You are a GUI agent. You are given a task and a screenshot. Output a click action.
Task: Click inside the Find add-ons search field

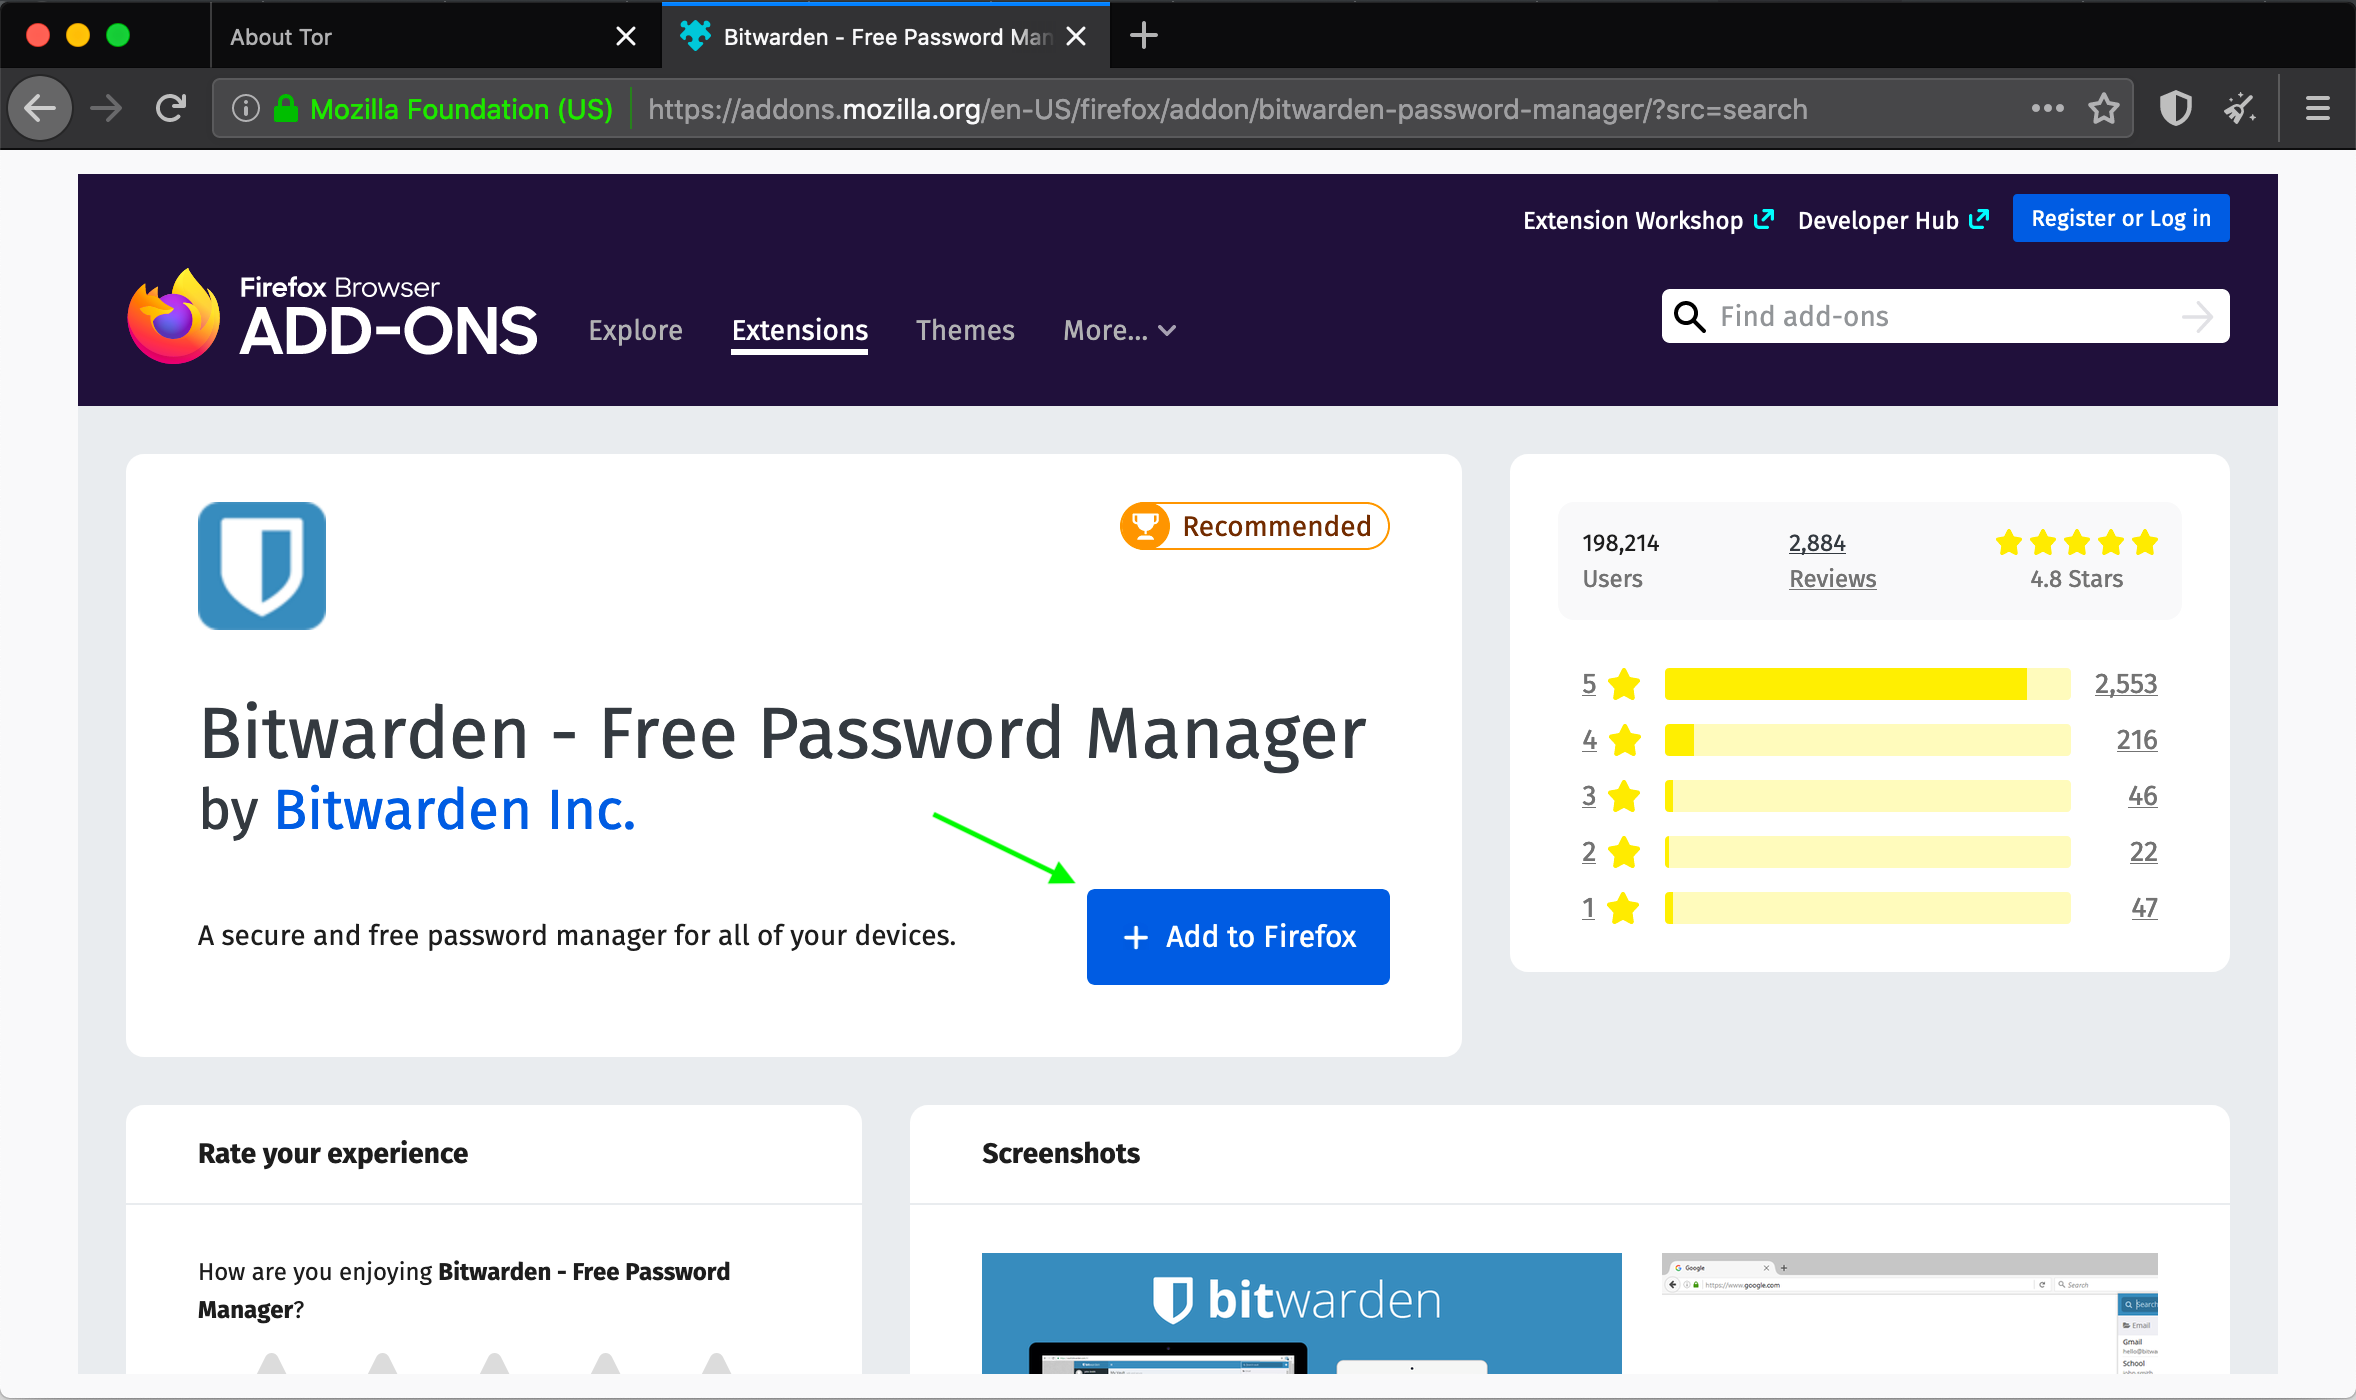[x=1945, y=316]
